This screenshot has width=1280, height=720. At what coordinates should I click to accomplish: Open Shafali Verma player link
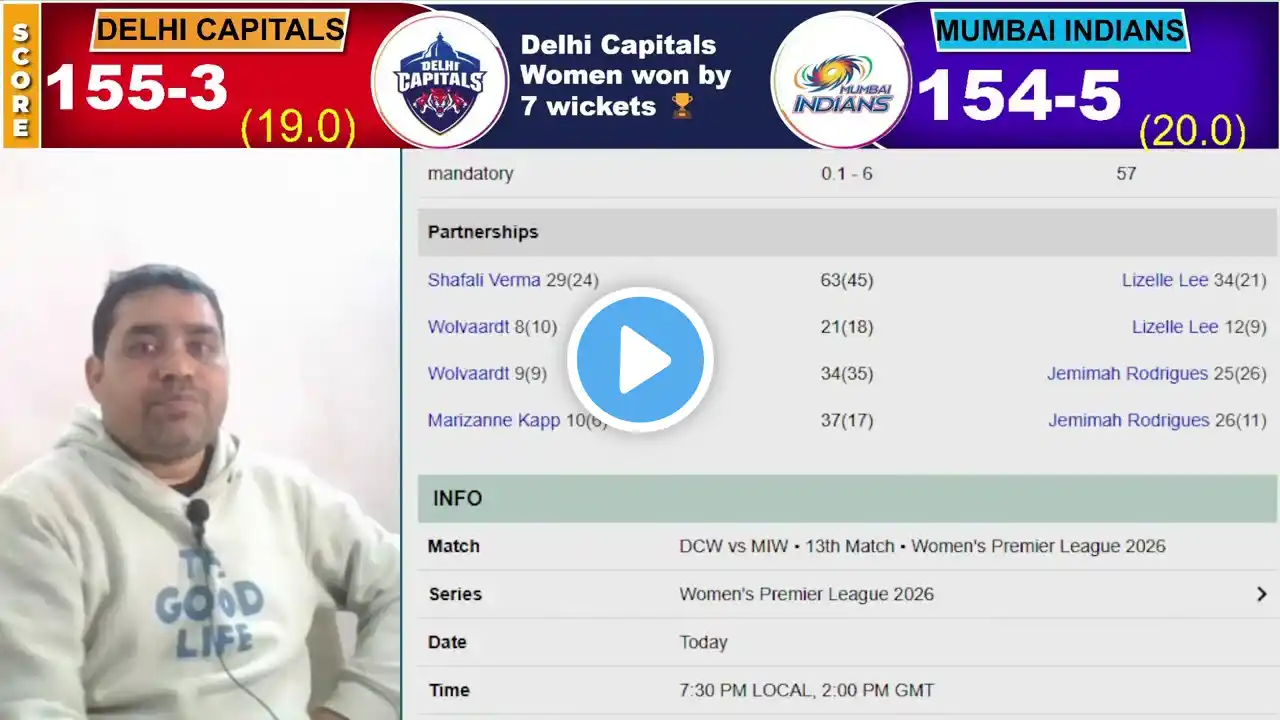click(484, 280)
